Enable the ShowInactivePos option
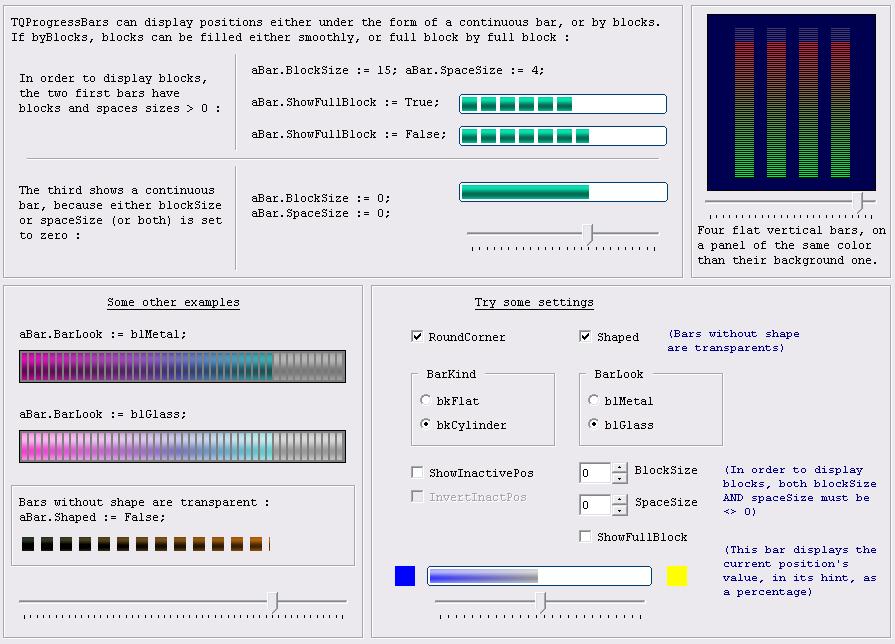The image size is (895, 644). click(417, 472)
